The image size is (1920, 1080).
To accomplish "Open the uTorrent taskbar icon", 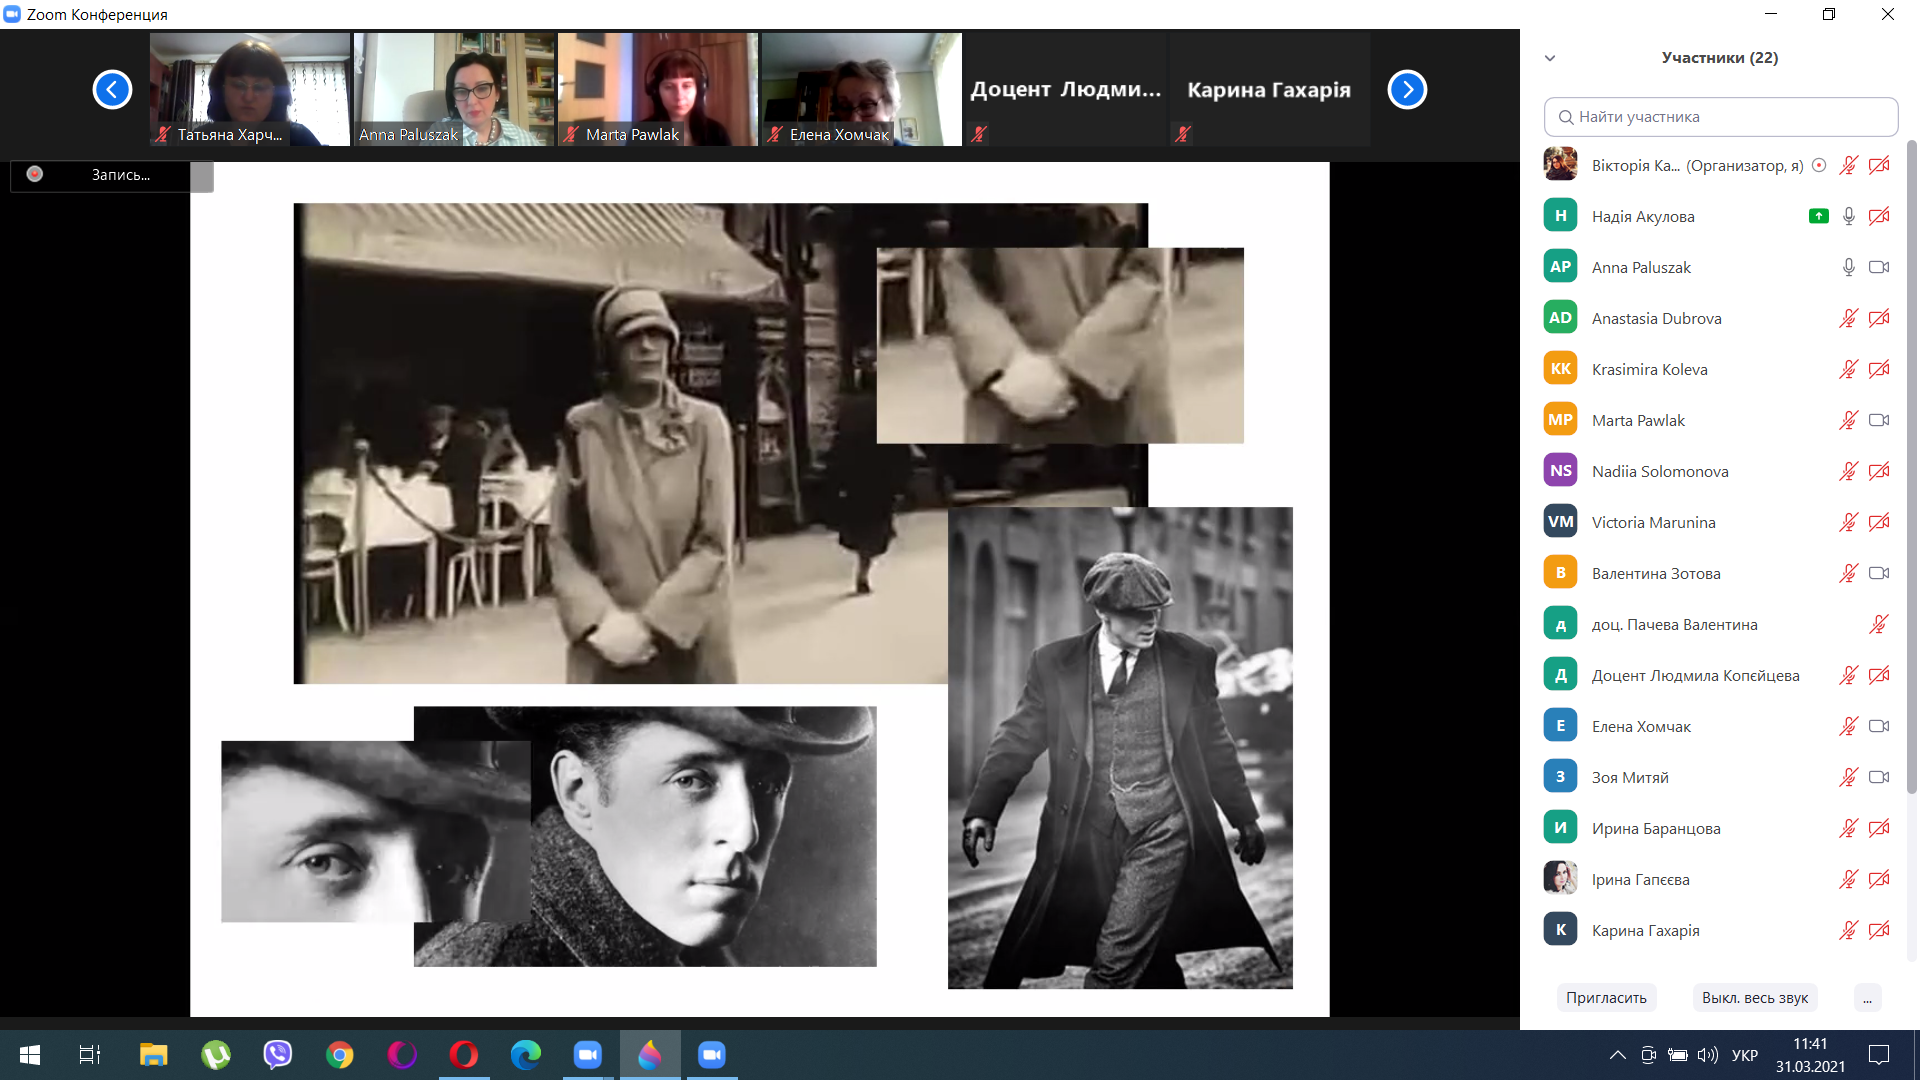I will (215, 1055).
